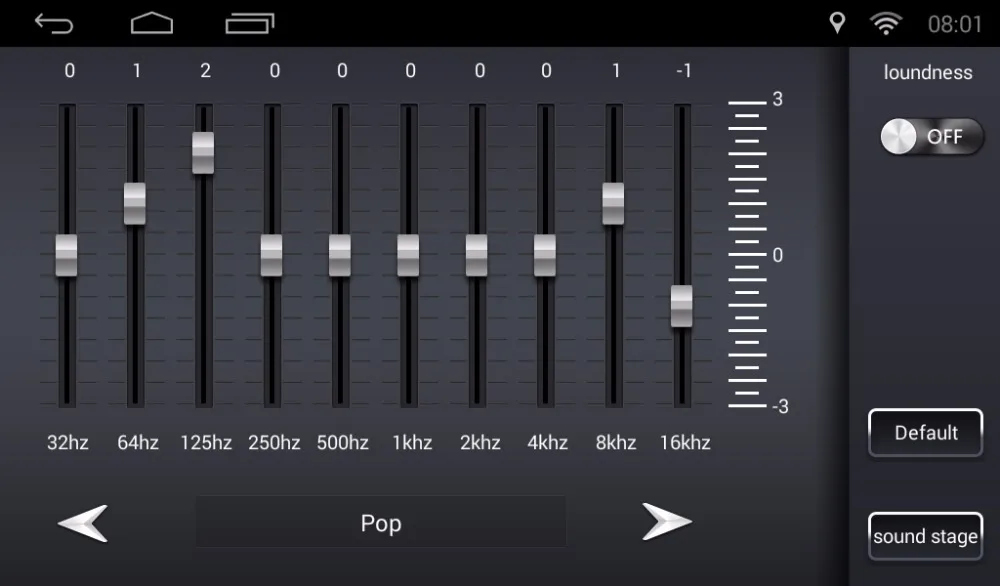
Task: Select previous preset with left arrow
Action: pyautogui.click(x=83, y=523)
